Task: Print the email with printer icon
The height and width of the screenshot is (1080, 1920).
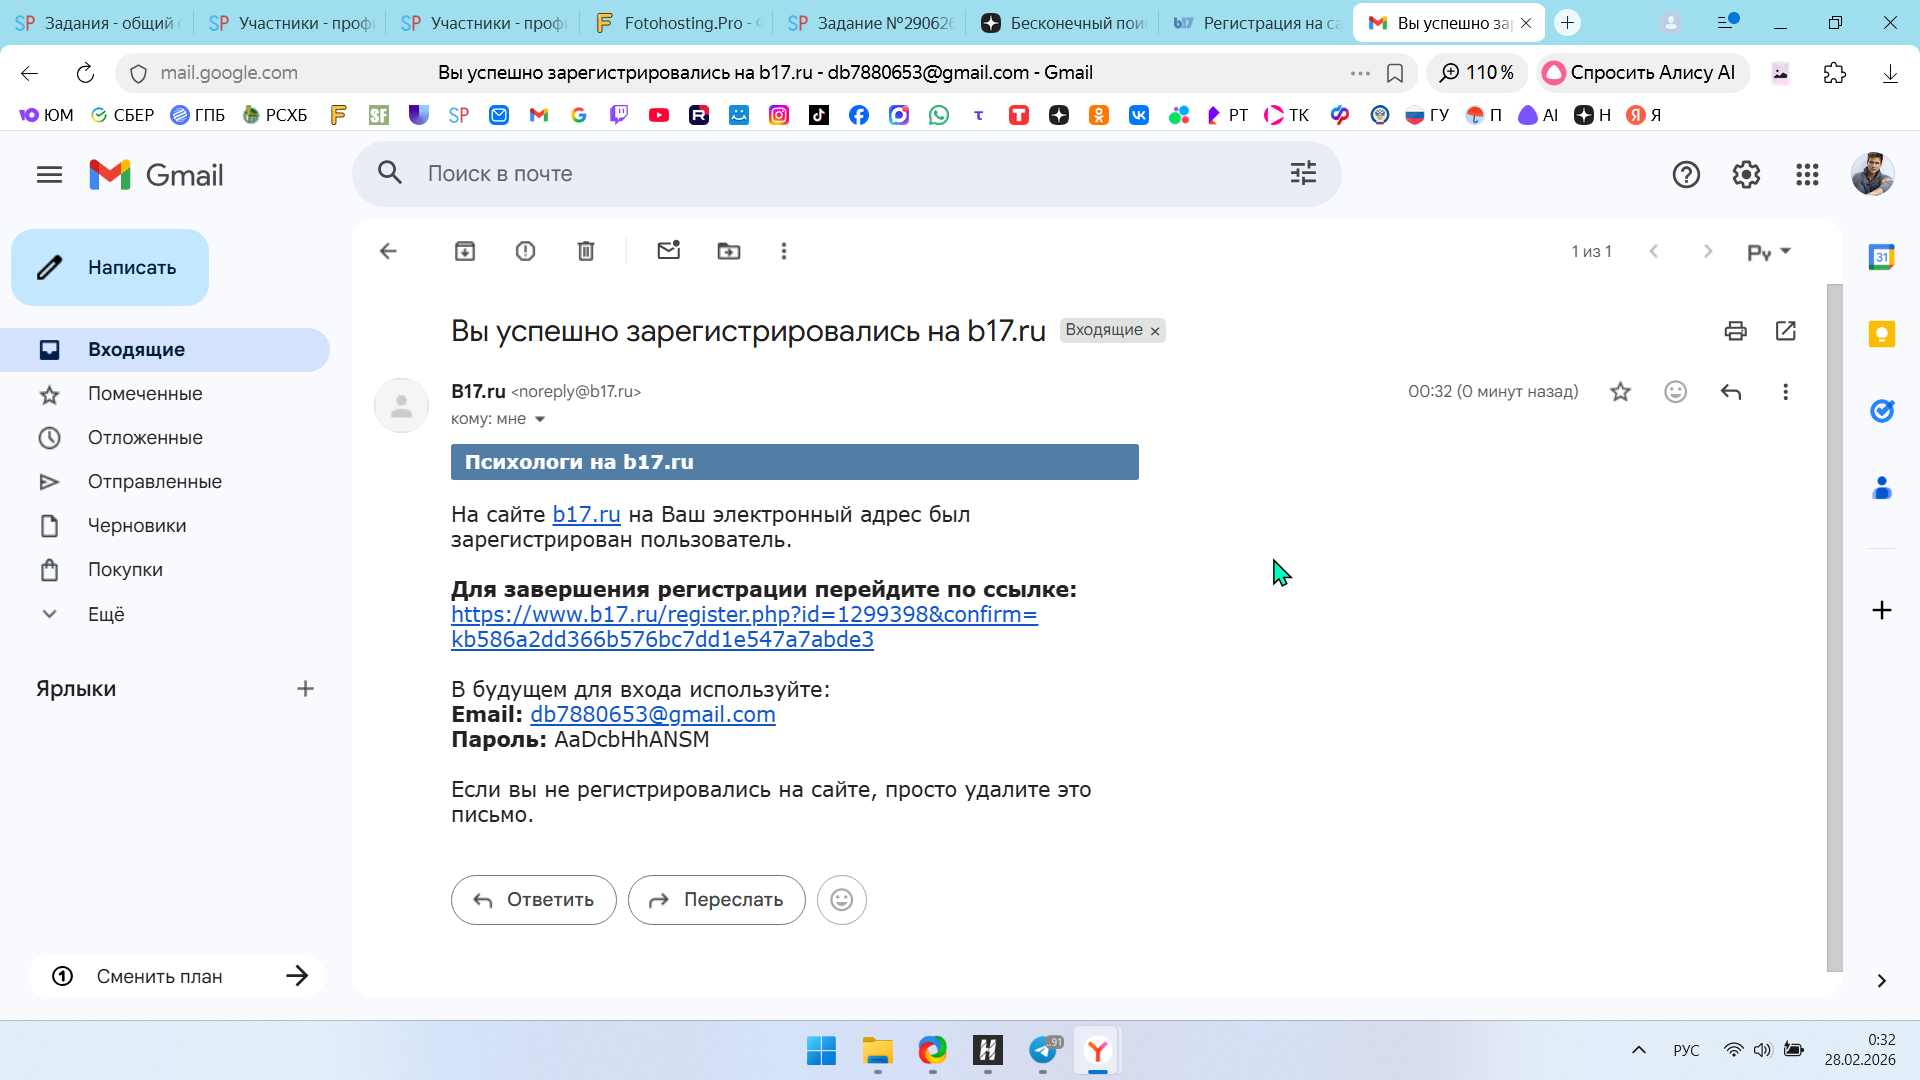Action: [x=1736, y=331]
